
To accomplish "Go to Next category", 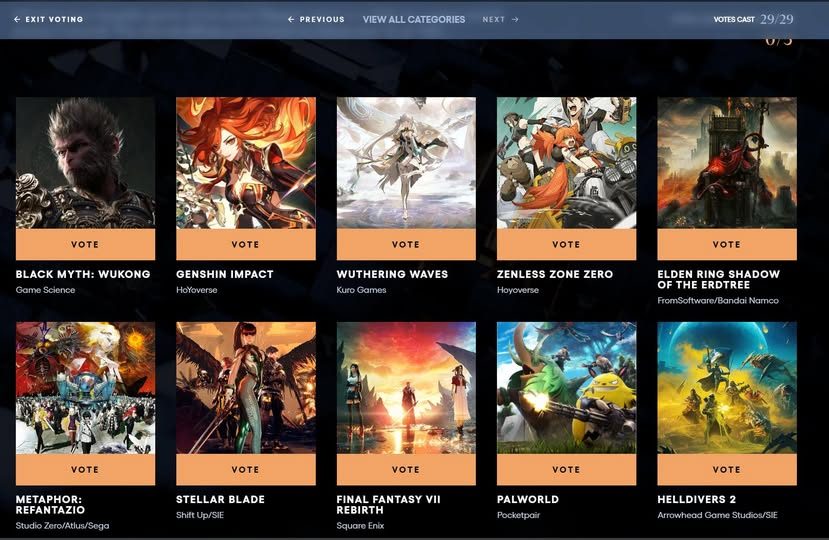I will 500,19.
